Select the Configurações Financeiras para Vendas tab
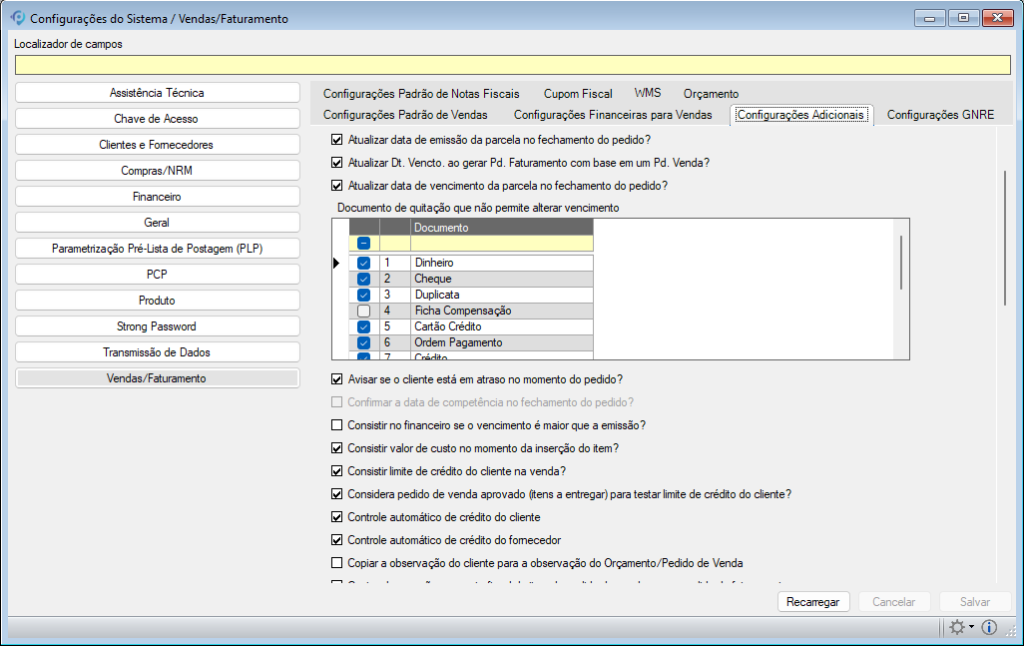The height and width of the screenshot is (646, 1024). [612, 115]
